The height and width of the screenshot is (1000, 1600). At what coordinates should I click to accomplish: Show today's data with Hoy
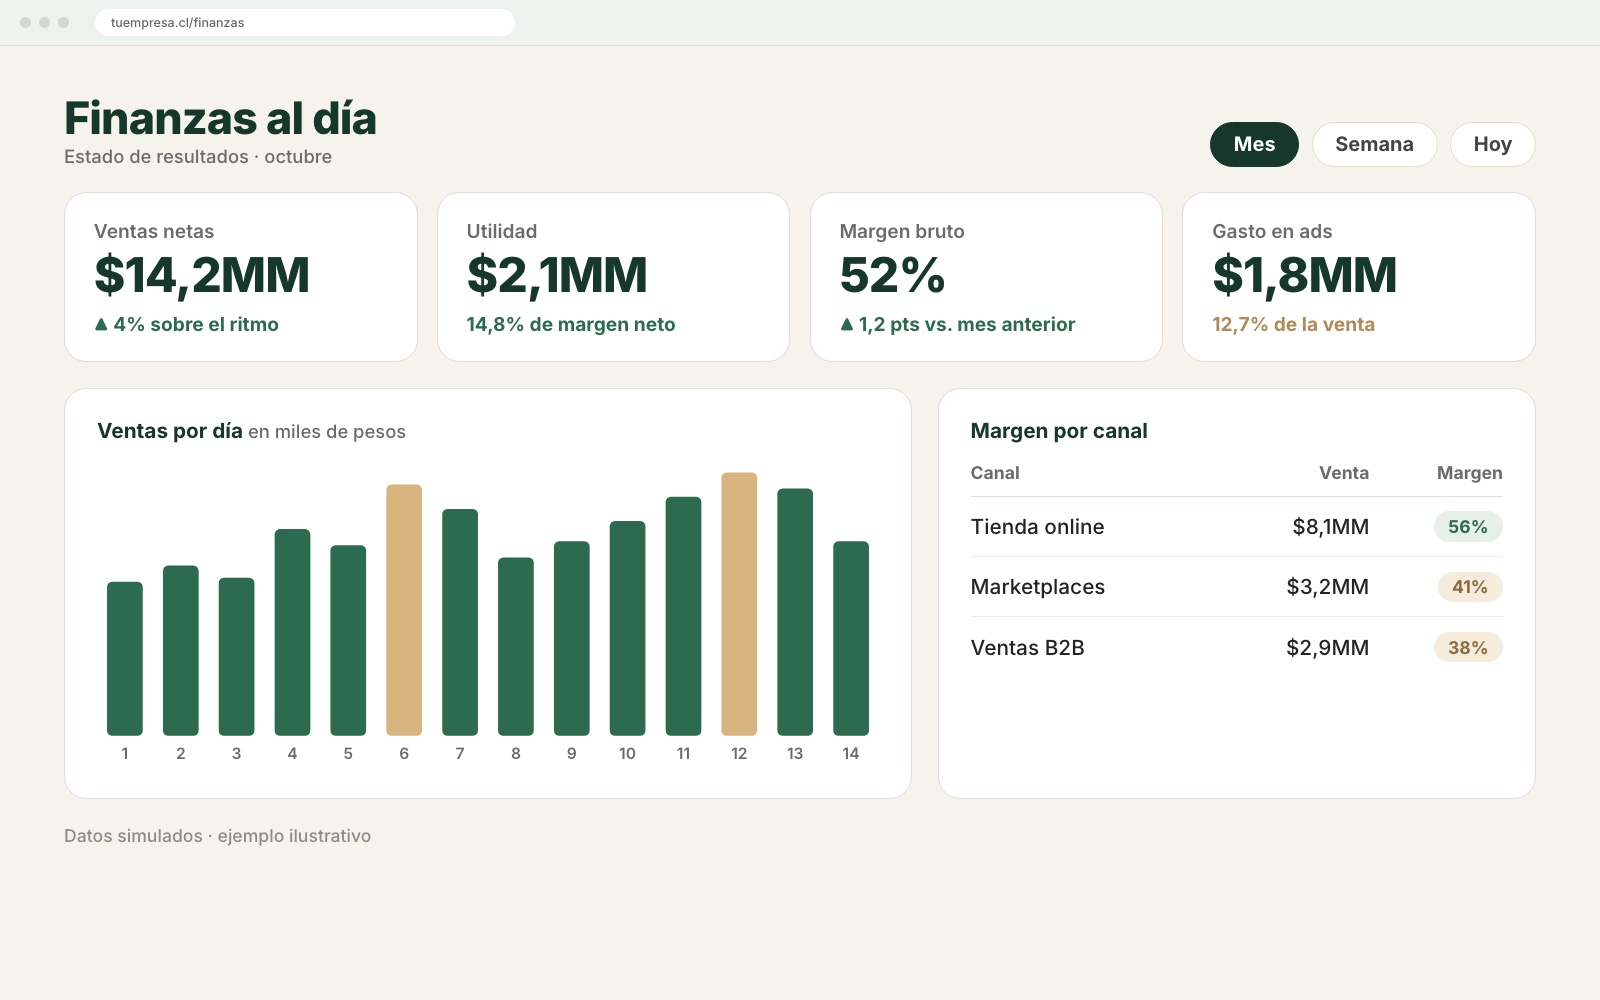[x=1492, y=144]
